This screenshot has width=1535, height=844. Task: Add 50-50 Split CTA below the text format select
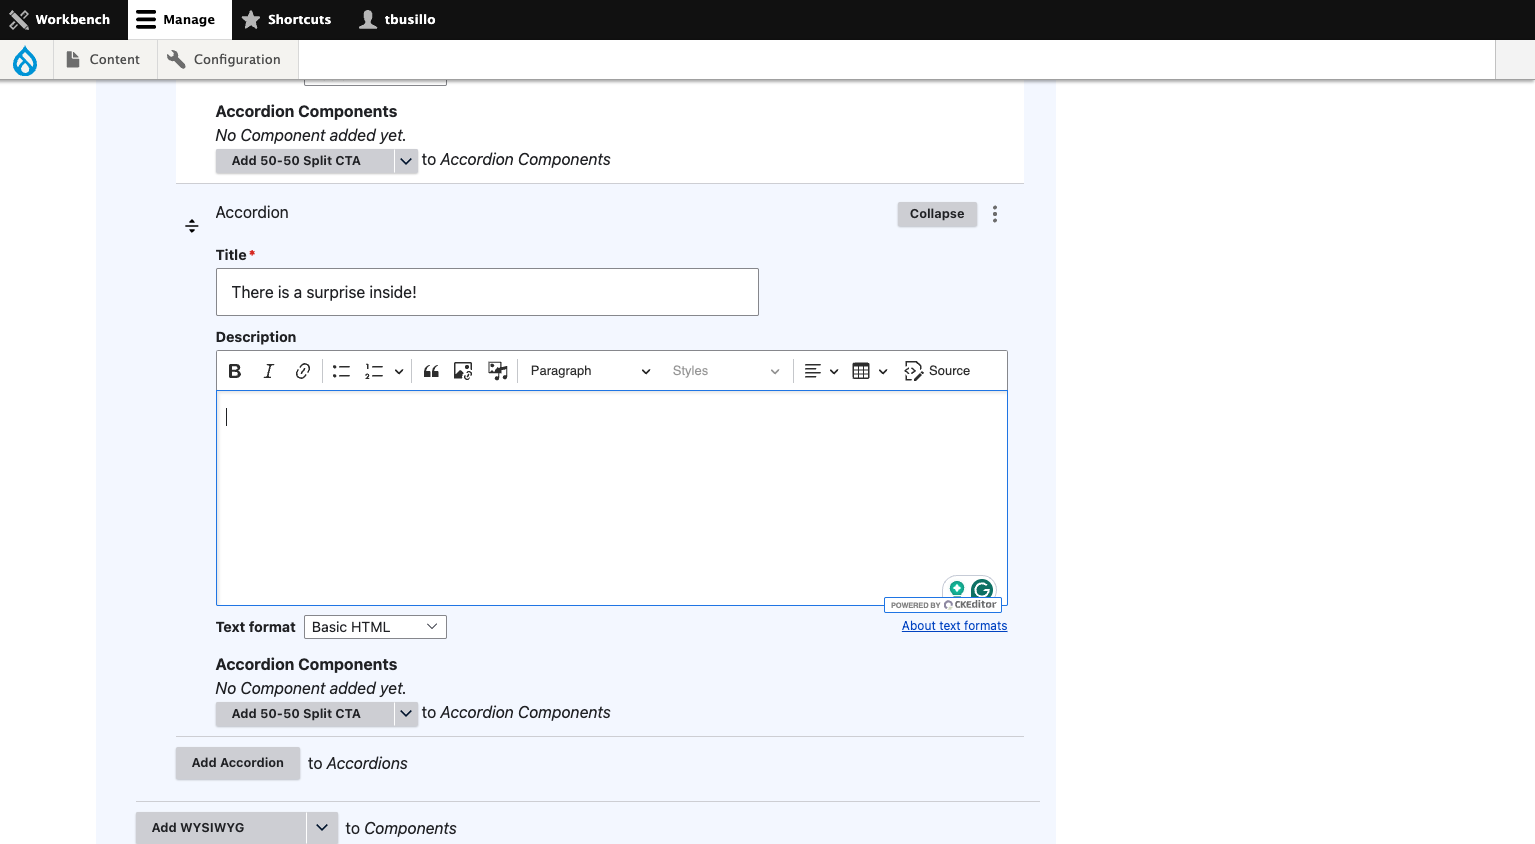pos(305,714)
